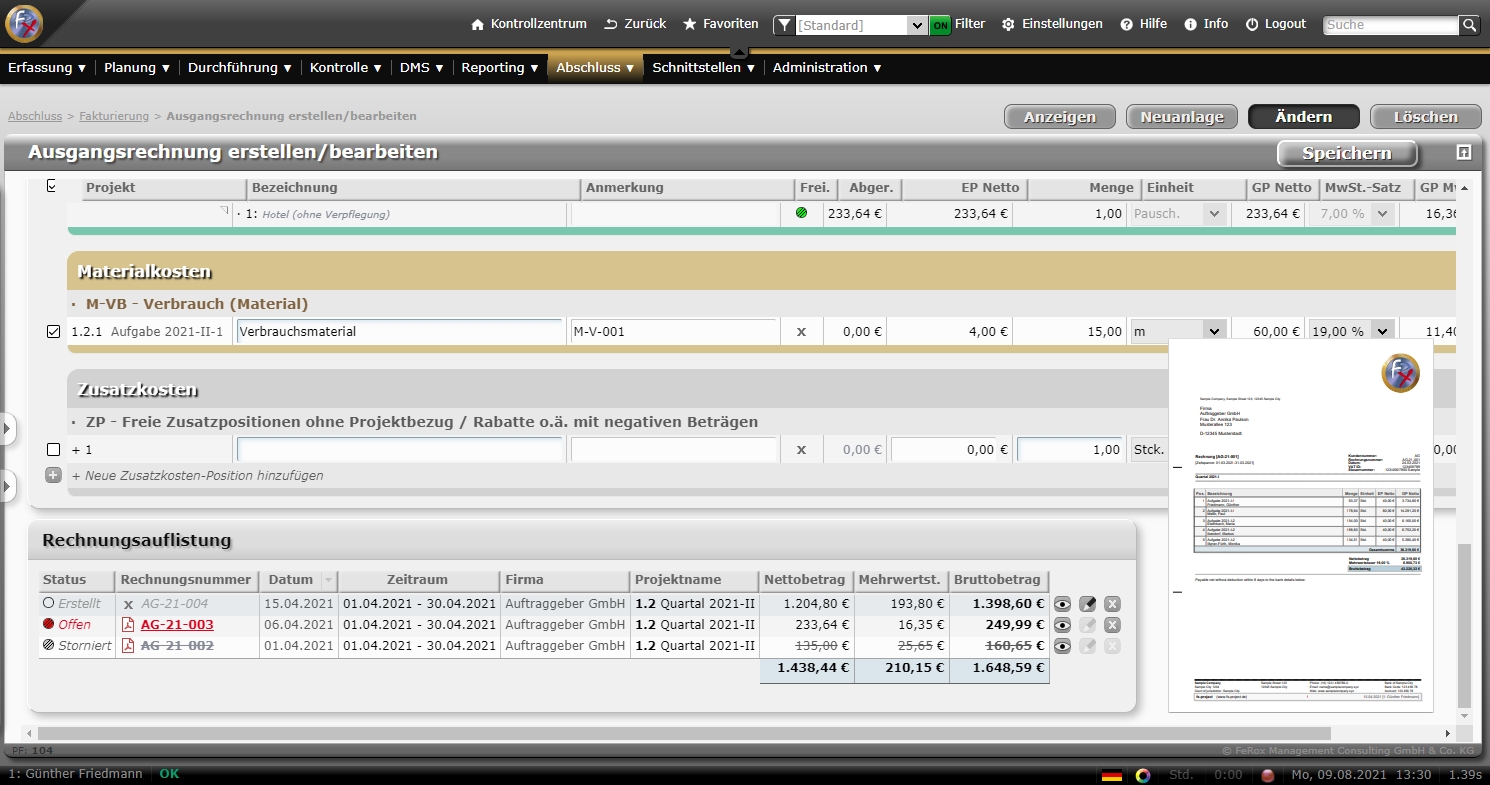Open the Schnittstellen menu

(704, 68)
